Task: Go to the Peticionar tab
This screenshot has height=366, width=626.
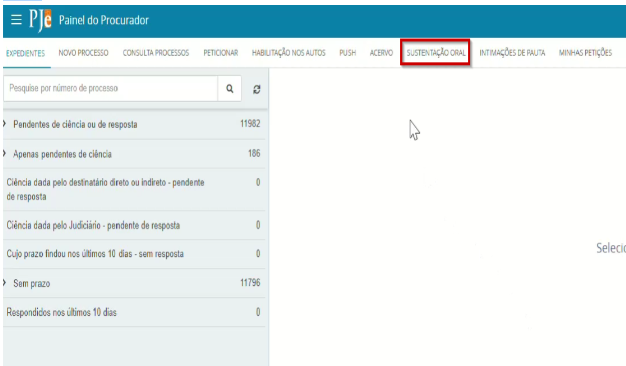Action: point(221,53)
